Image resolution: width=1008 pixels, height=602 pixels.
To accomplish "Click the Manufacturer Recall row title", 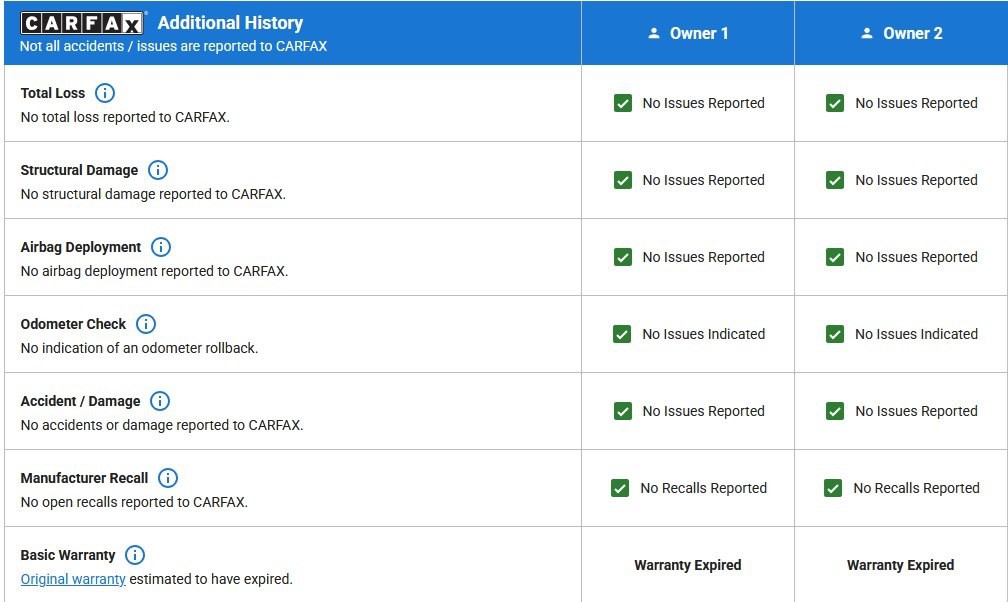I will click(84, 478).
